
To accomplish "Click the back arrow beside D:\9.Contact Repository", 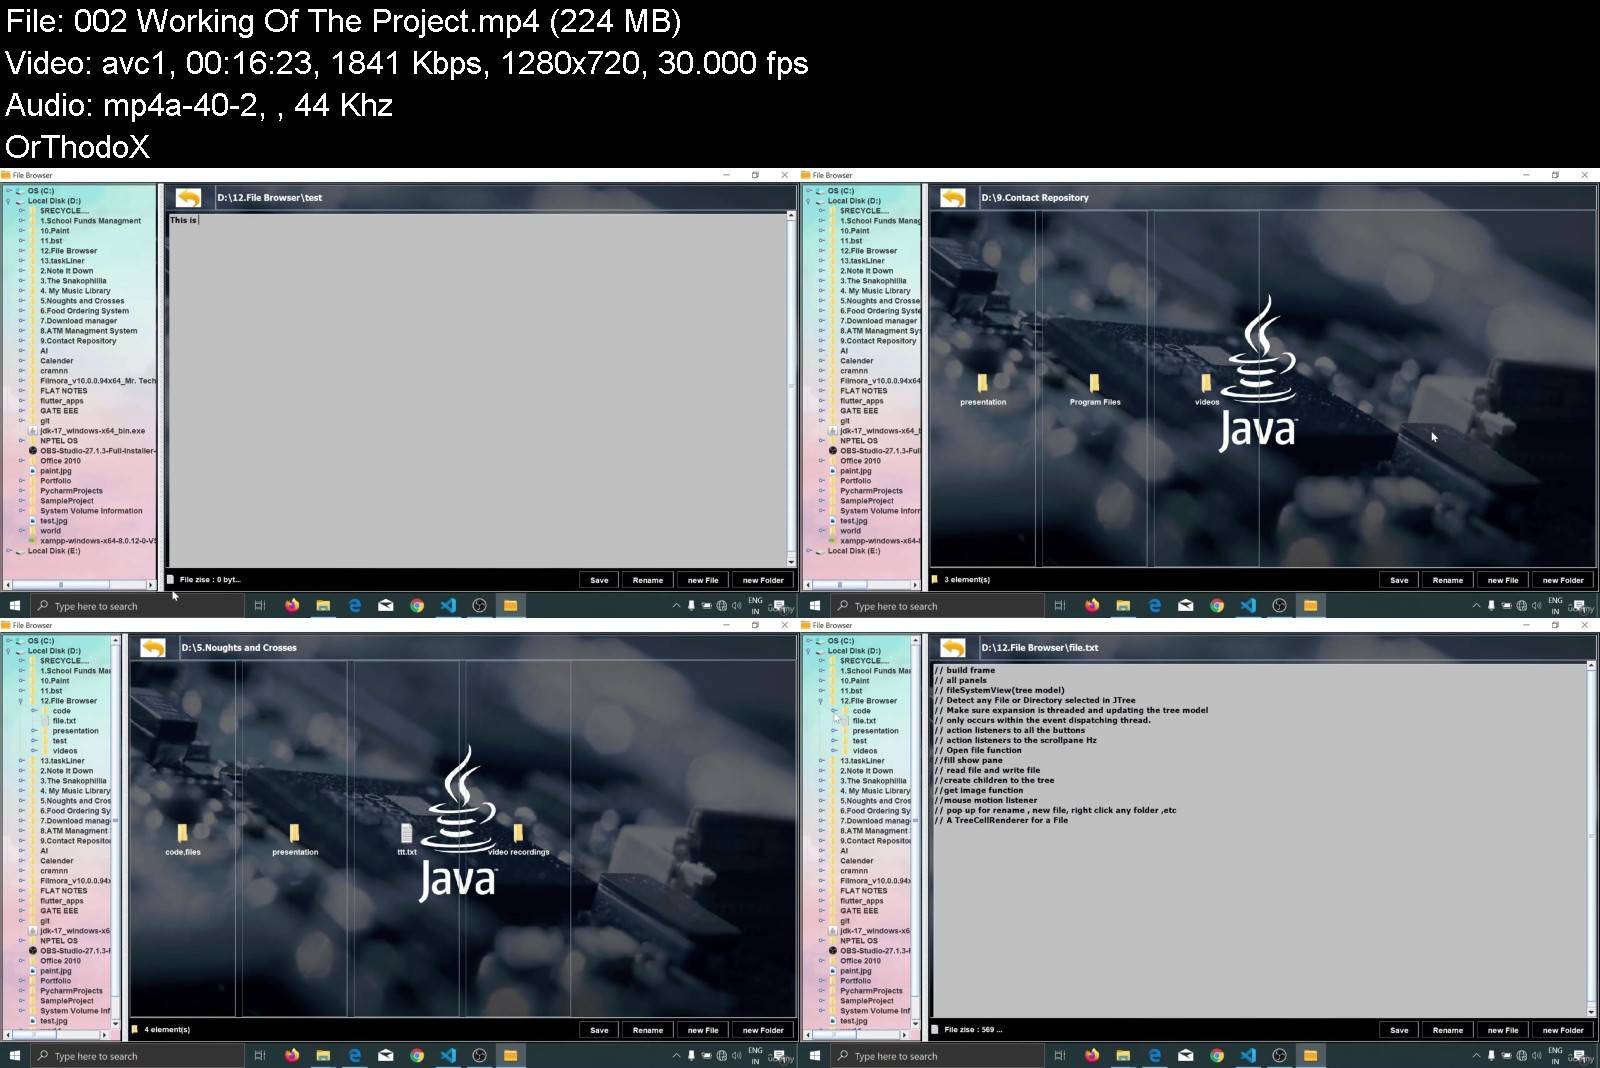I will [x=953, y=197].
